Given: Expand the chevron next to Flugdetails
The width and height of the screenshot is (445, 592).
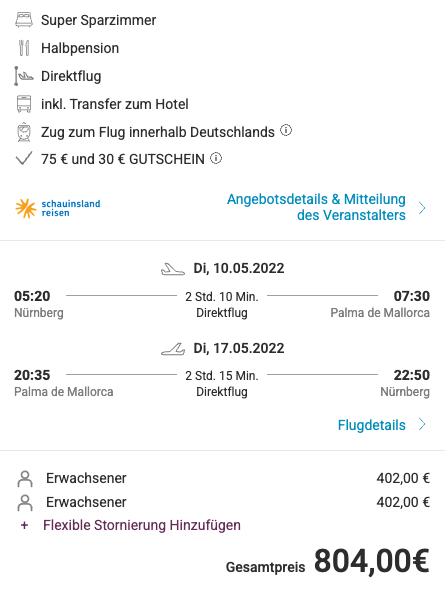Looking at the screenshot, I should click(422, 424).
